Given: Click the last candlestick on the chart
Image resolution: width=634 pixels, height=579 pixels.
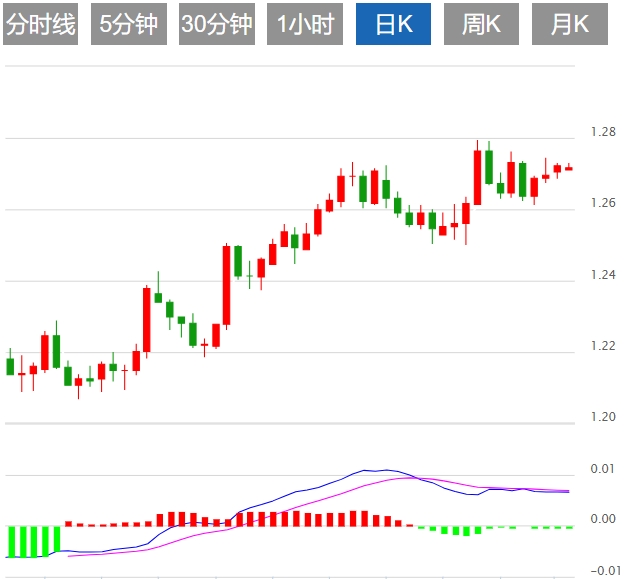Looking at the screenshot, I should click(569, 168).
